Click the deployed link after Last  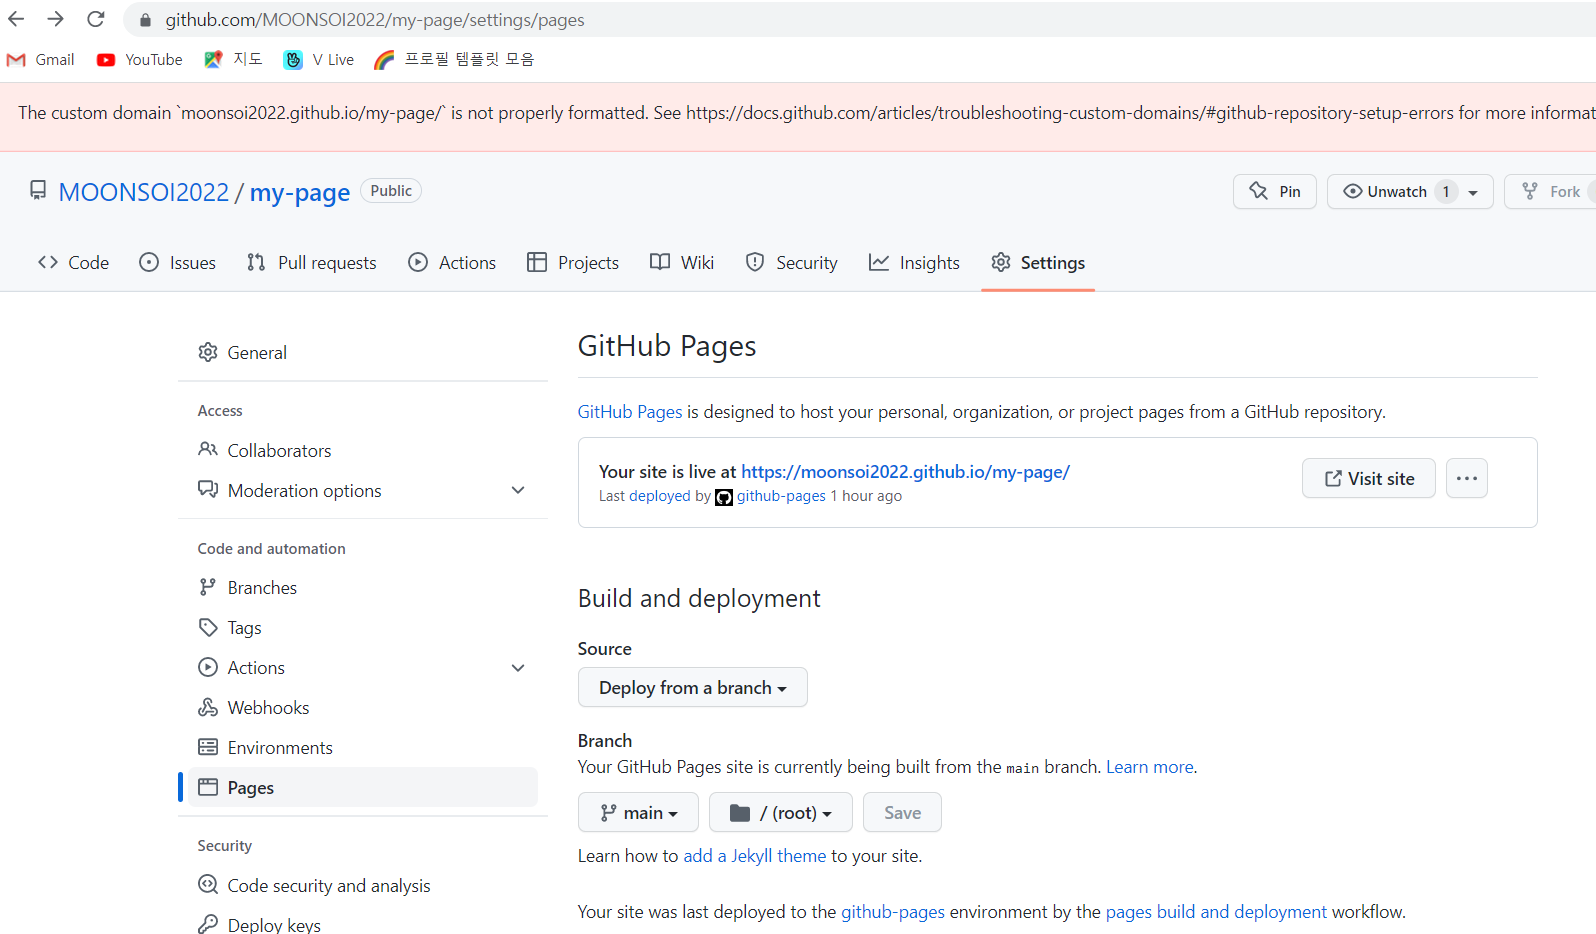pyautogui.click(x=660, y=496)
